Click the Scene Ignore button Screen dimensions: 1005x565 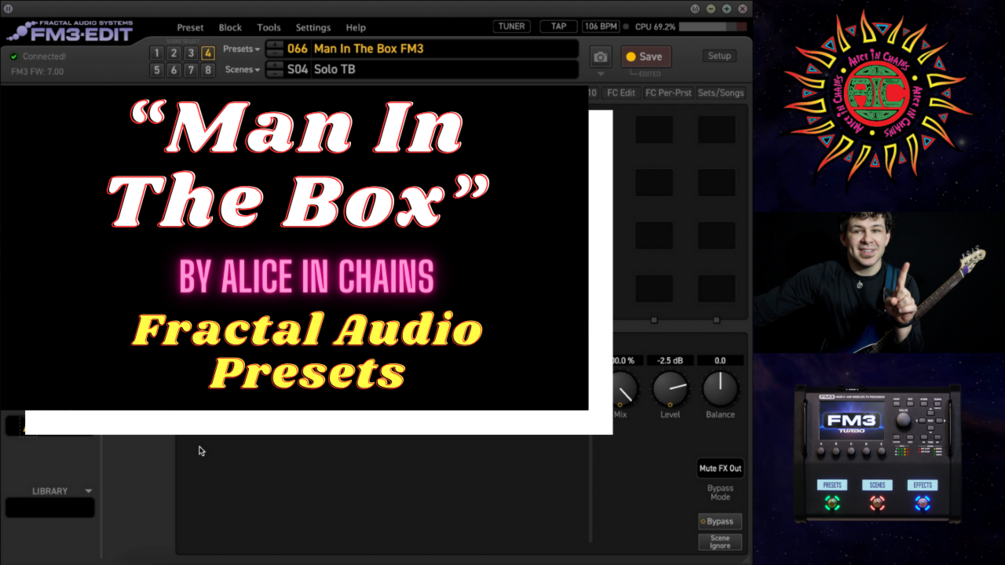(720, 542)
